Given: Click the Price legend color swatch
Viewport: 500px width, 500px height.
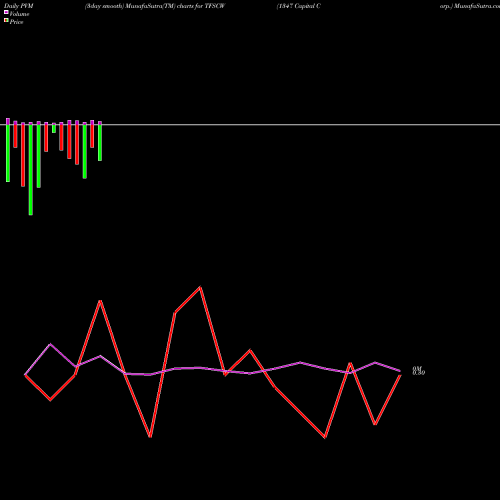Looking at the screenshot, I should coord(6,21).
